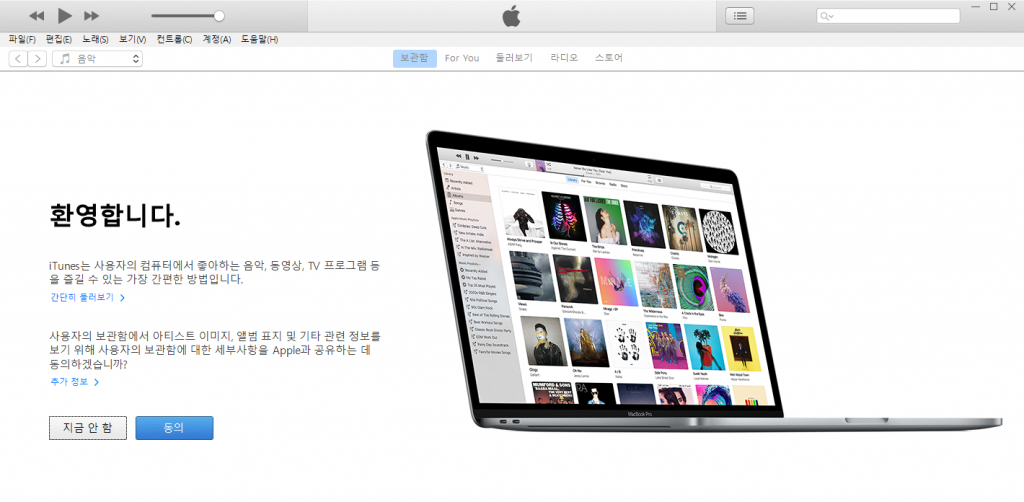
Task: Switch to the 스토어 tab
Action: click(x=609, y=58)
